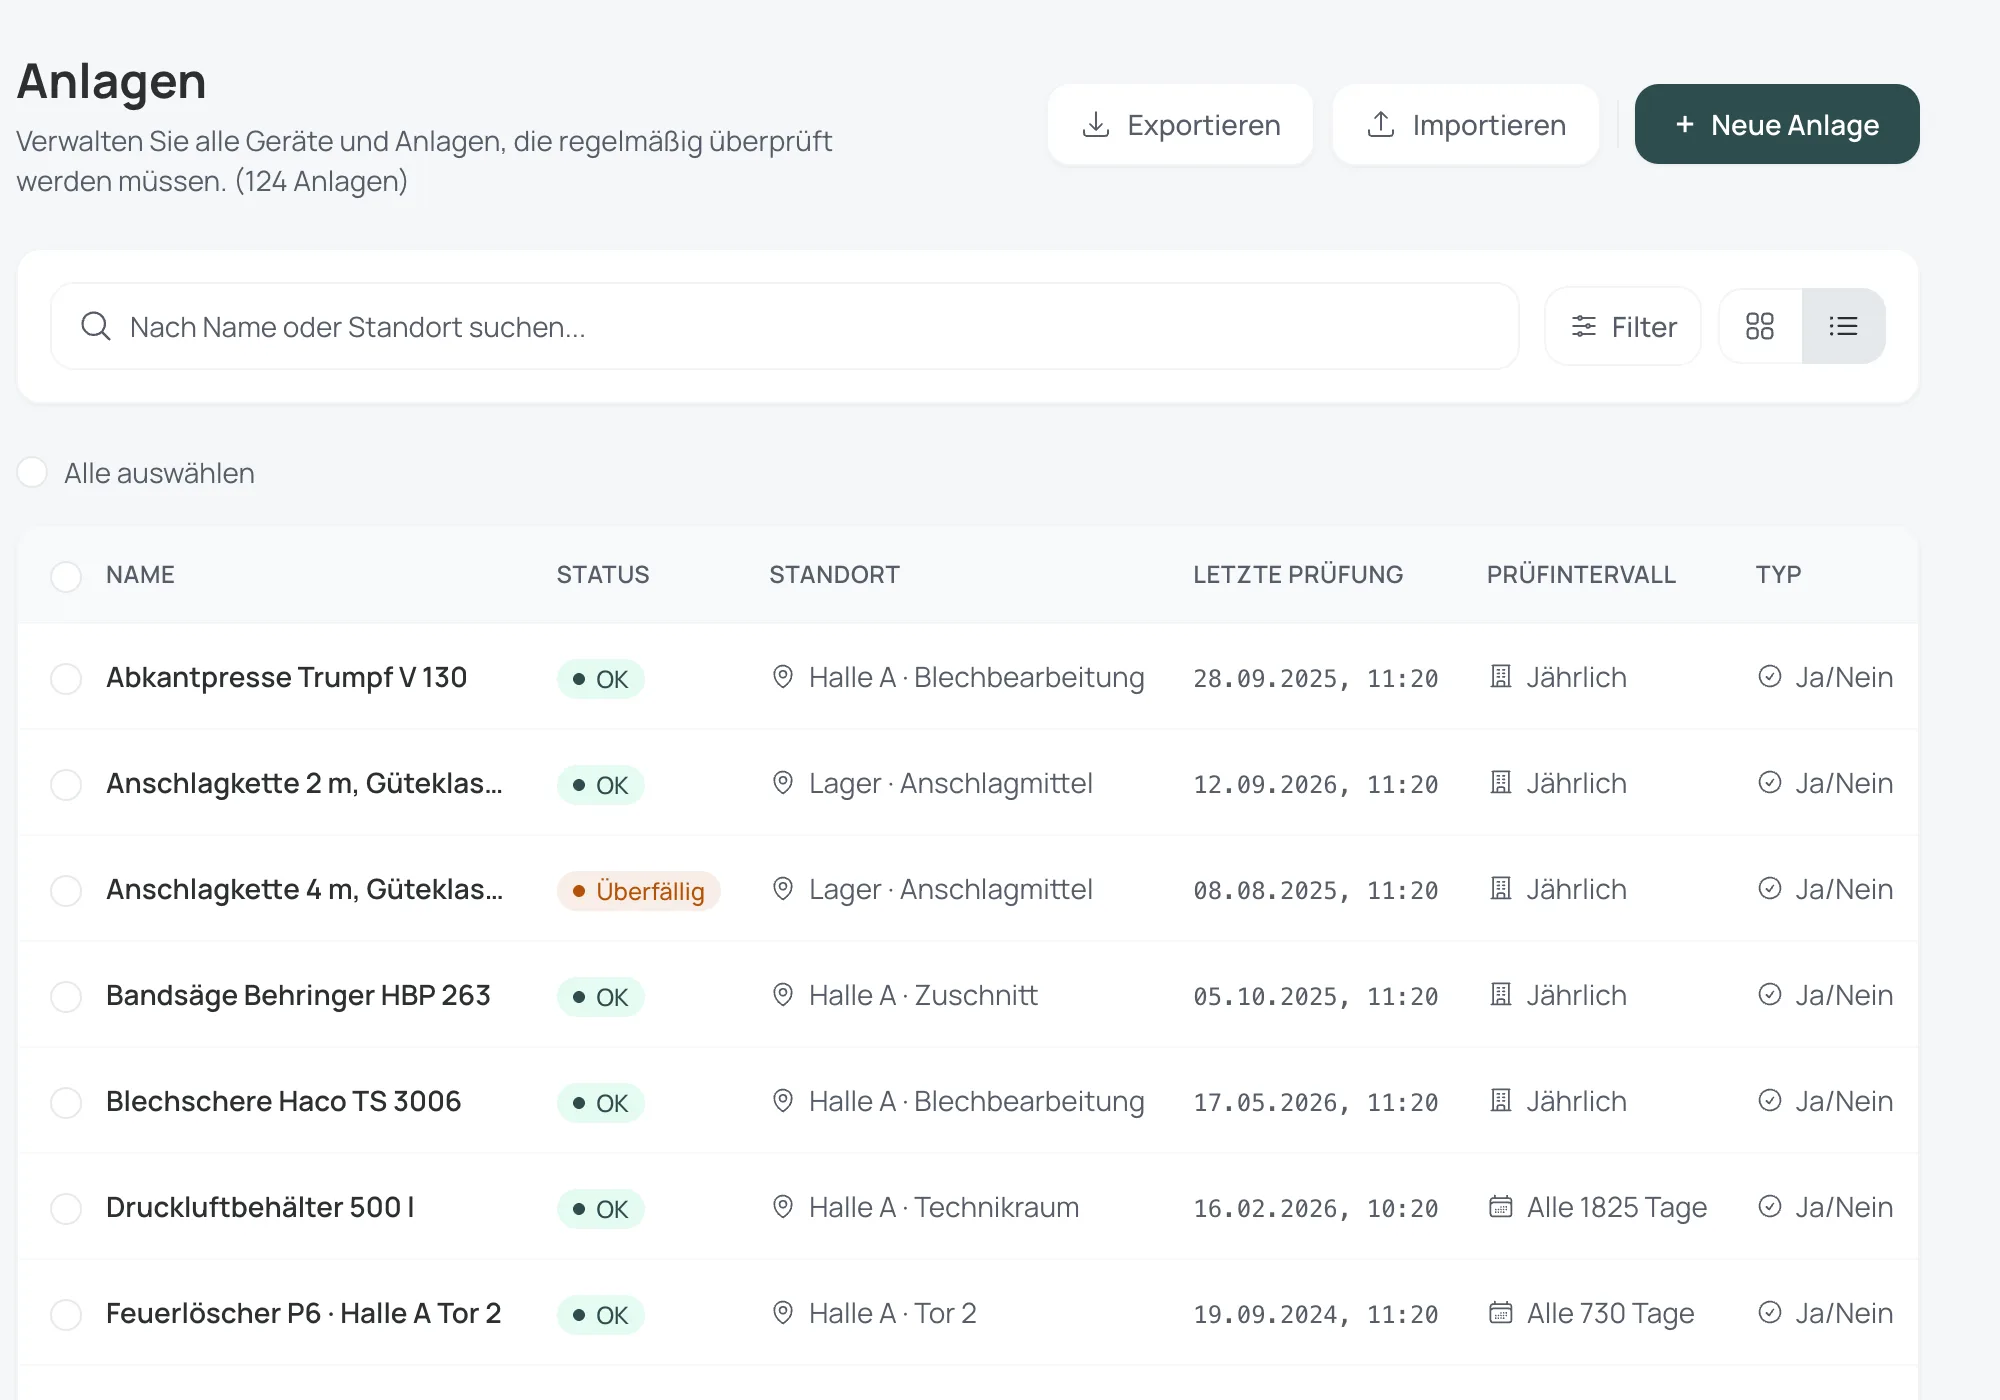The height and width of the screenshot is (1400, 2000).
Task: Click the Exportieren button
Action: [1180, 124]
